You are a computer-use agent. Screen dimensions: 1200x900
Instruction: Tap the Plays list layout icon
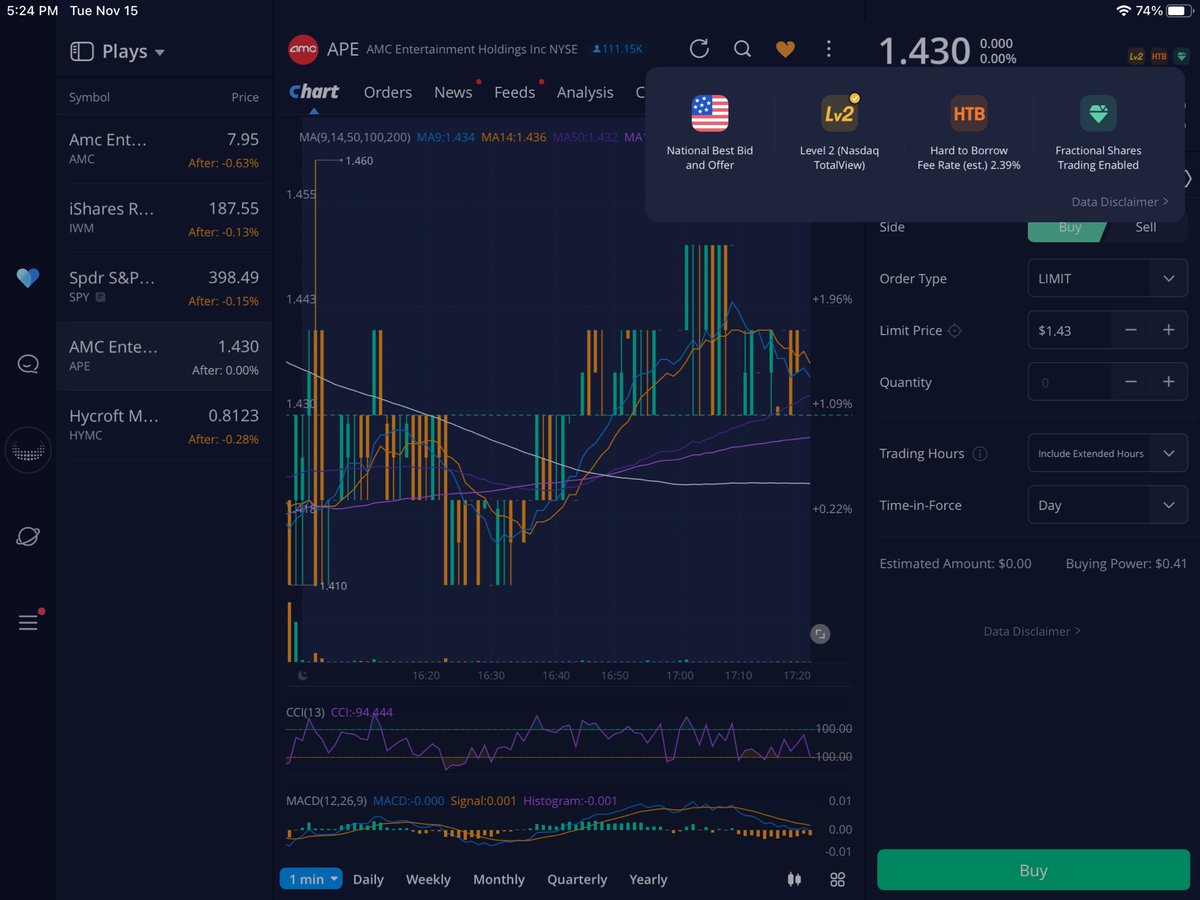(x=82, y=51)
